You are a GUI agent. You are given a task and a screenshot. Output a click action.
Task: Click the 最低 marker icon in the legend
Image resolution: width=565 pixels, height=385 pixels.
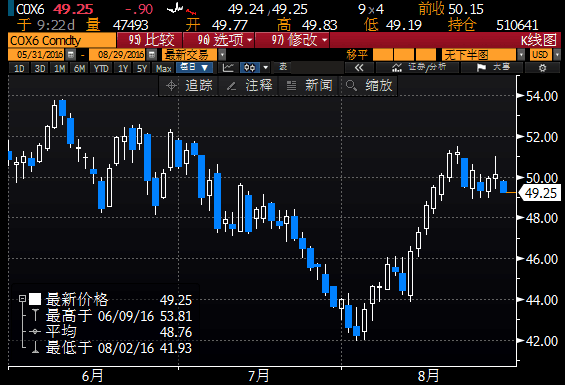[35, 348]
